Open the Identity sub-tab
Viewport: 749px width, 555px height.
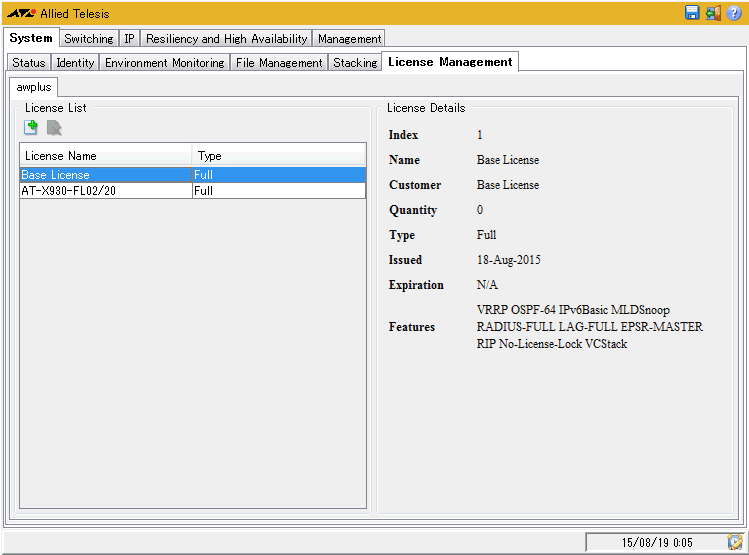tap(75, 63)
